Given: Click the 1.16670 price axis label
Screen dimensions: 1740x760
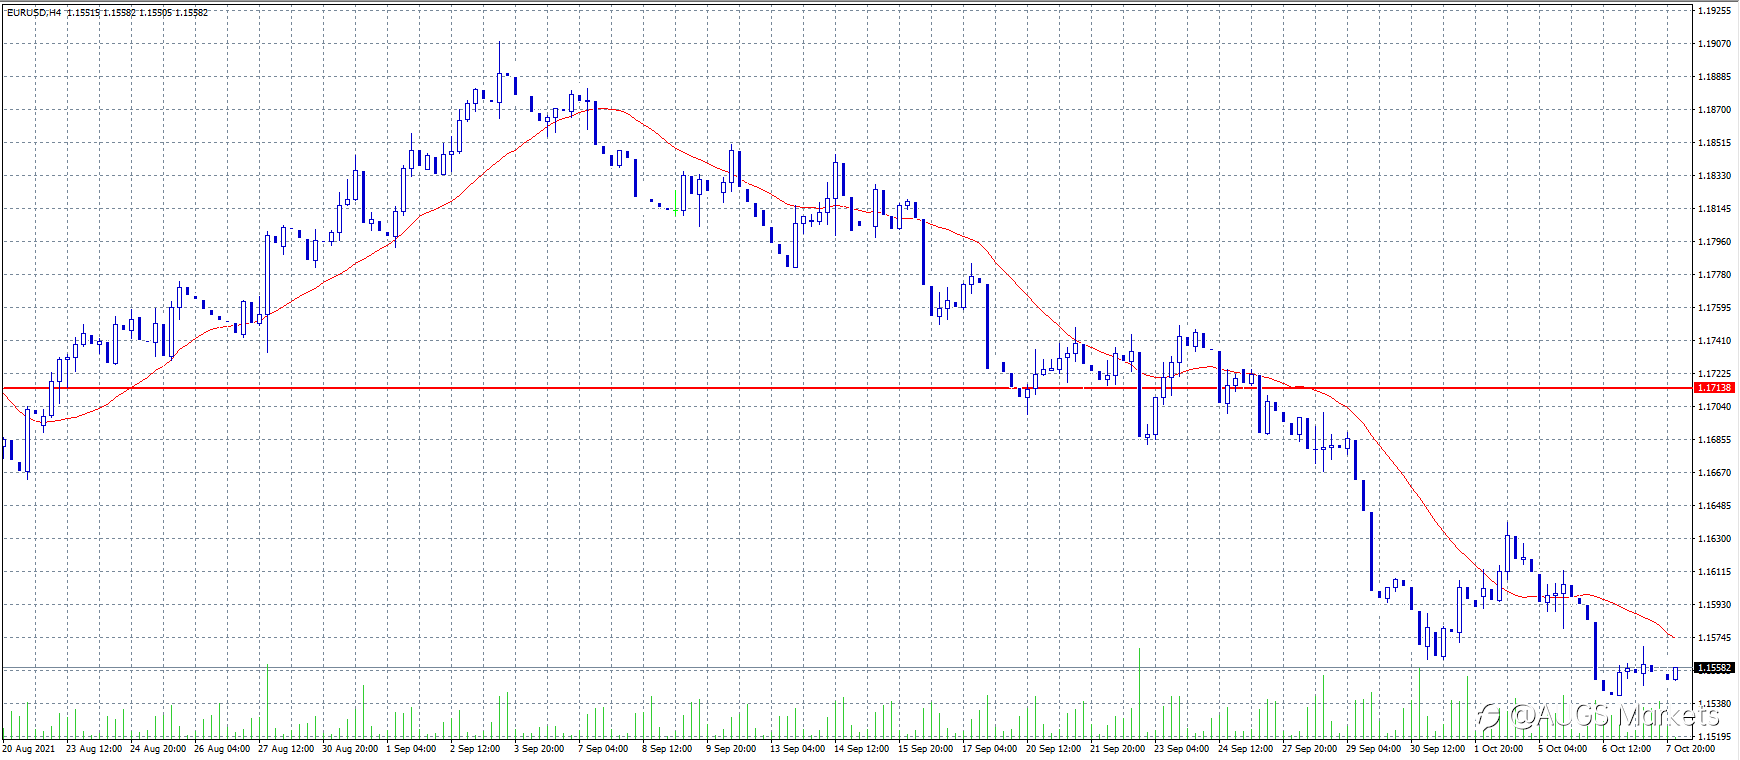Looking at the screenshot, I should click(1715, 473).
